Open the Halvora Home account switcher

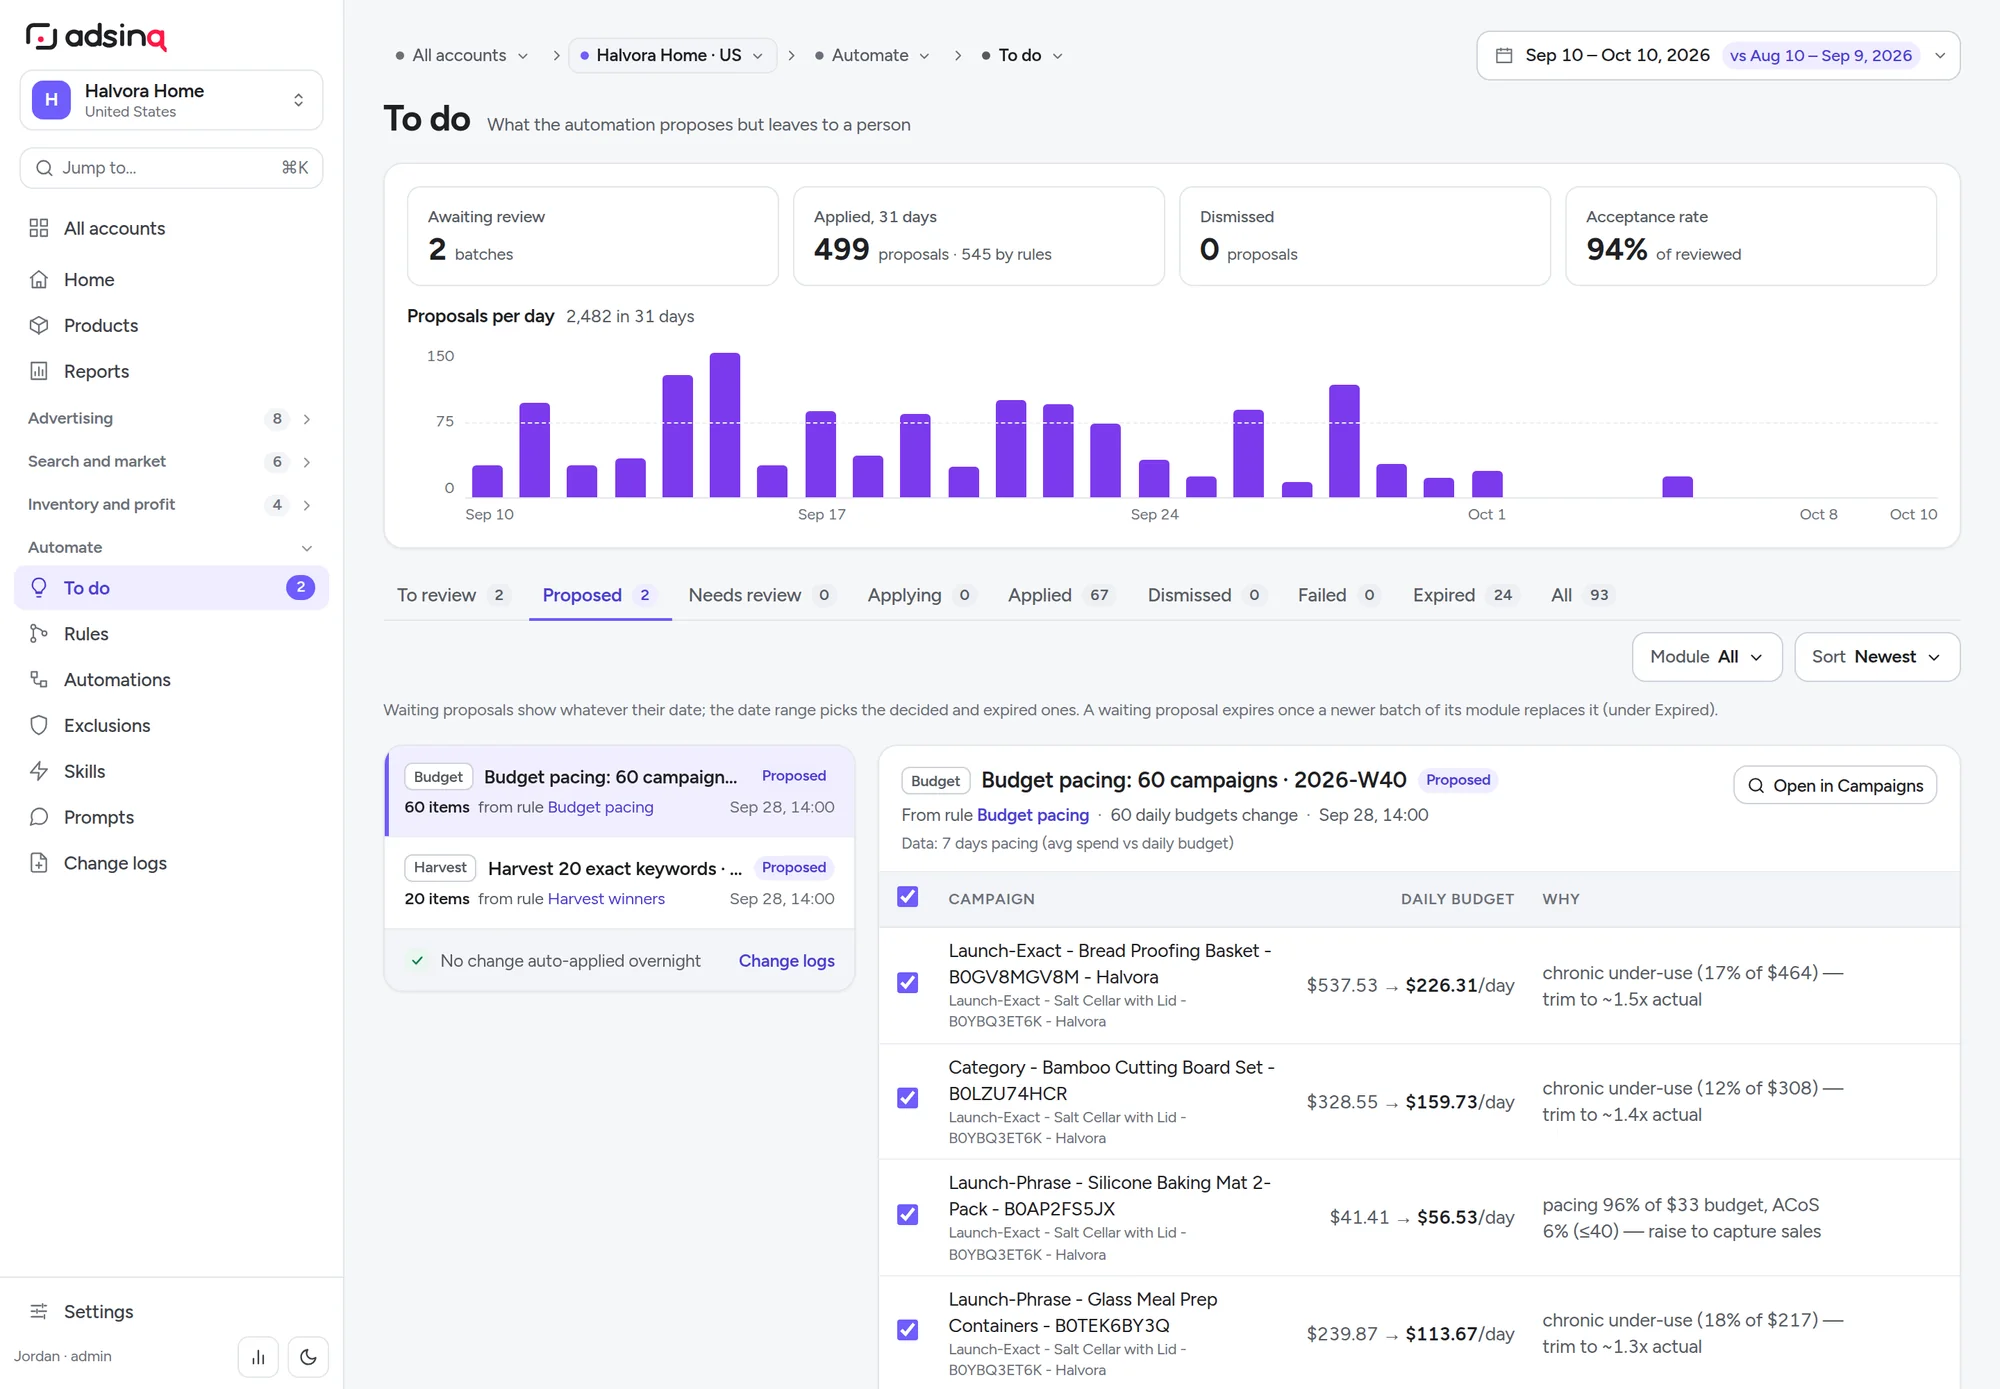pyautogui.click(x=171, y=100)
